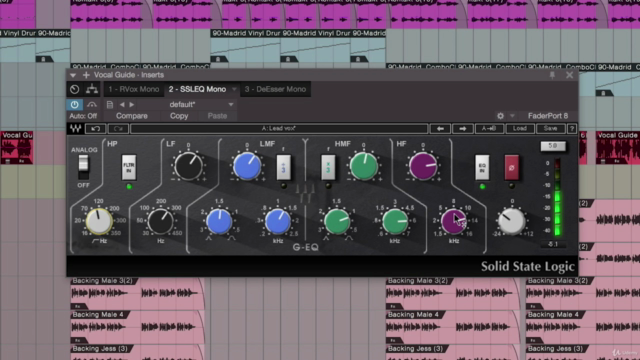Click the LF gain knob

[x=188, y=167]
